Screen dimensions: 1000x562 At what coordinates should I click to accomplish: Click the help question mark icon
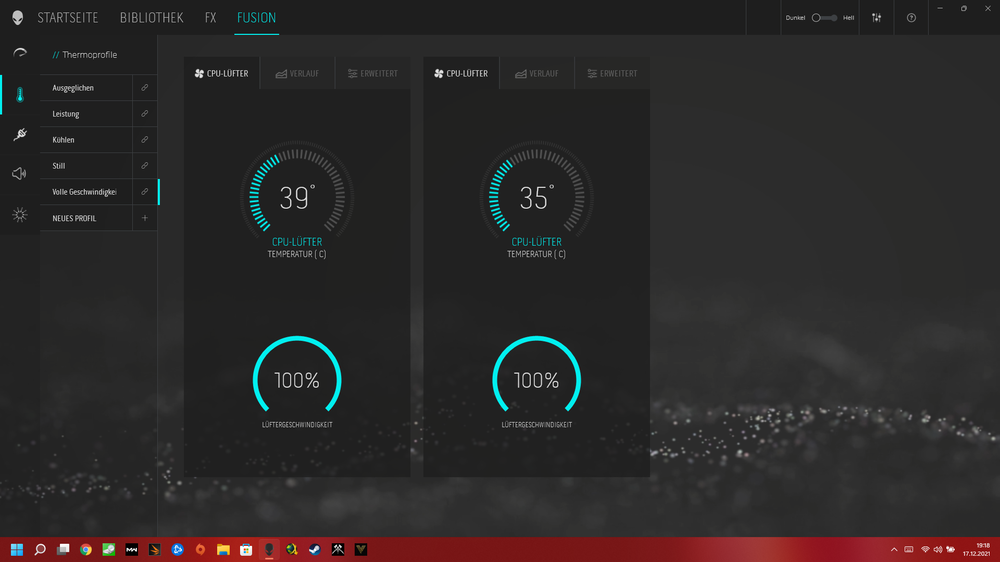point(911,18)
